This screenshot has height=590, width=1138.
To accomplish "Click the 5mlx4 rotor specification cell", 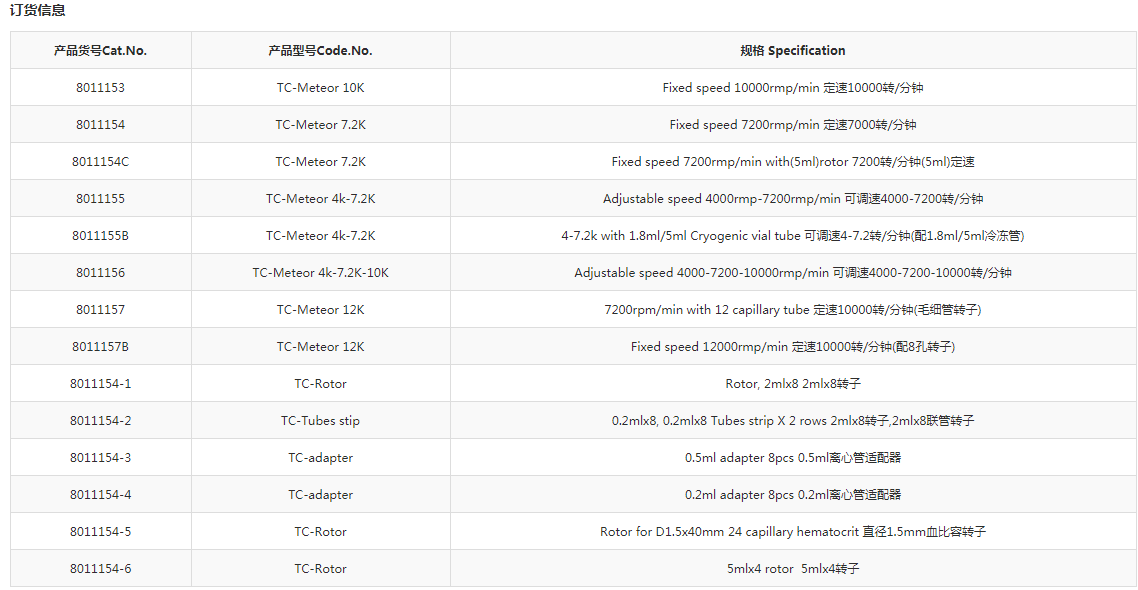I will point(793,568).
